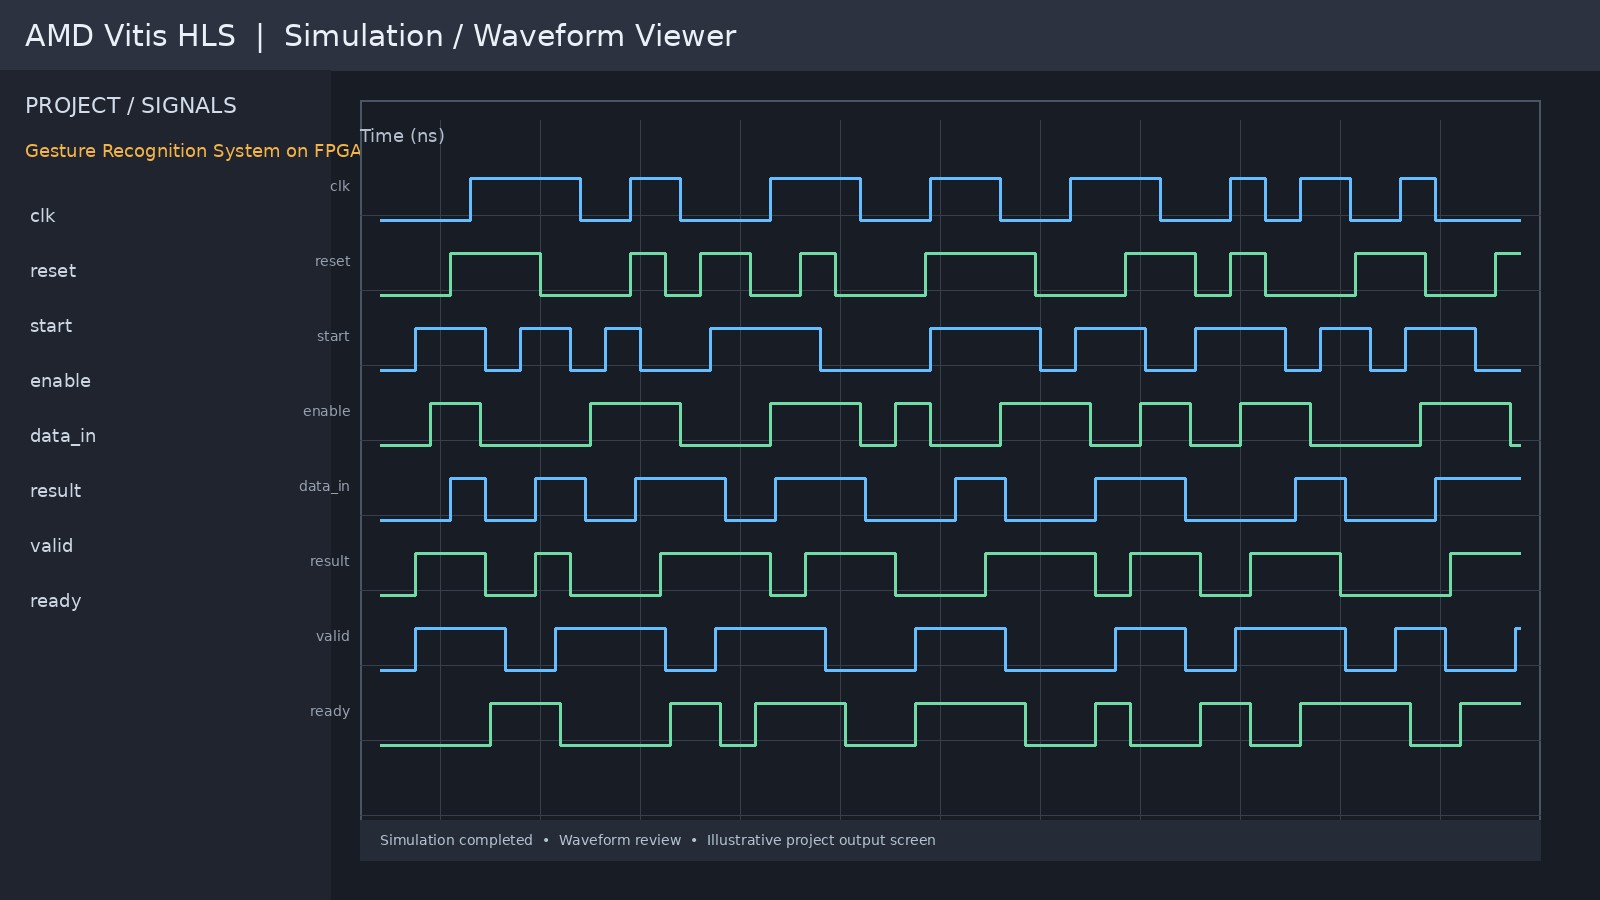Click the clk waveform row label
The height and width of the screenshot is (900, 1600).
pos(340,186)
